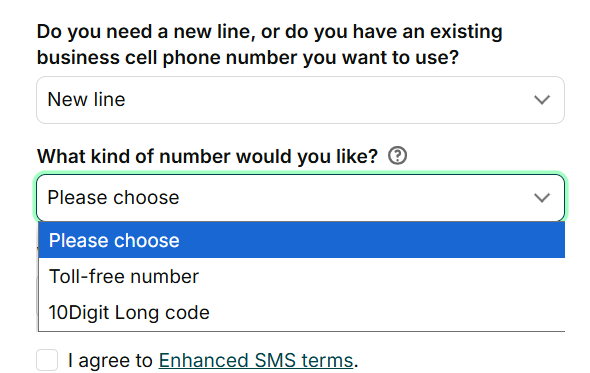Image resolution: width=590 pixels, height=373 pixels.
Task: Click the 'What kind of number would you like?' label
Action: (207, 156)
